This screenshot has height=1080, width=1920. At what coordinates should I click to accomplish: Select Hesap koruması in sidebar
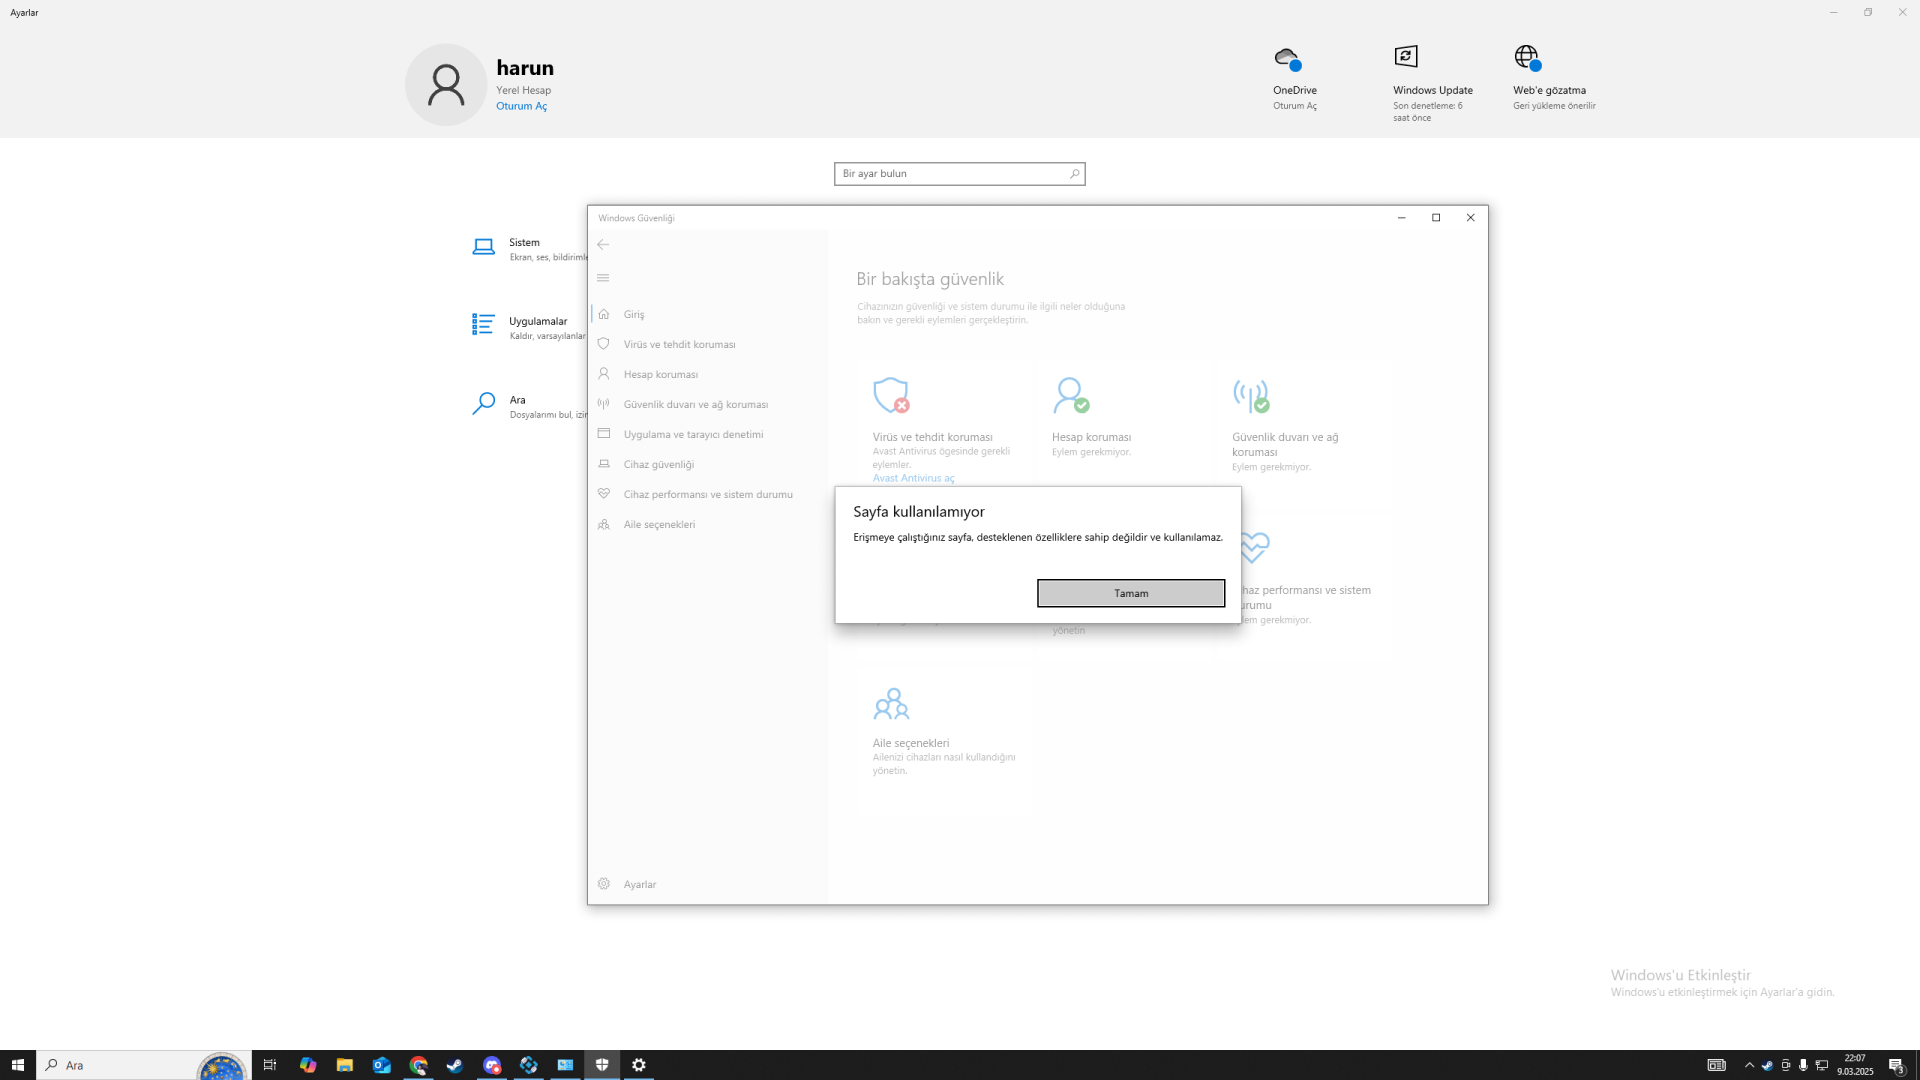pos(660,374)
